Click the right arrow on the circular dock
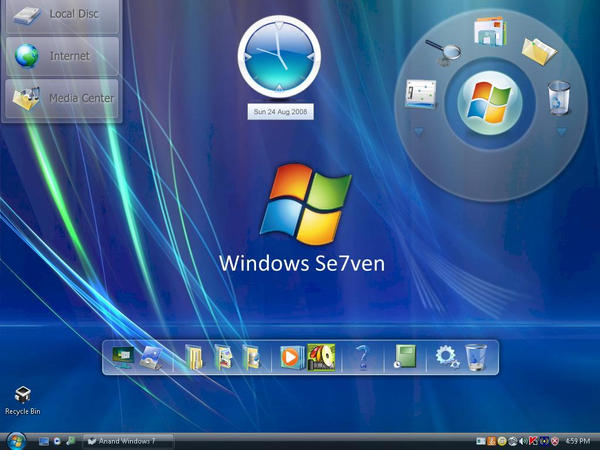600x450 pixels. (x=561, y=132)
